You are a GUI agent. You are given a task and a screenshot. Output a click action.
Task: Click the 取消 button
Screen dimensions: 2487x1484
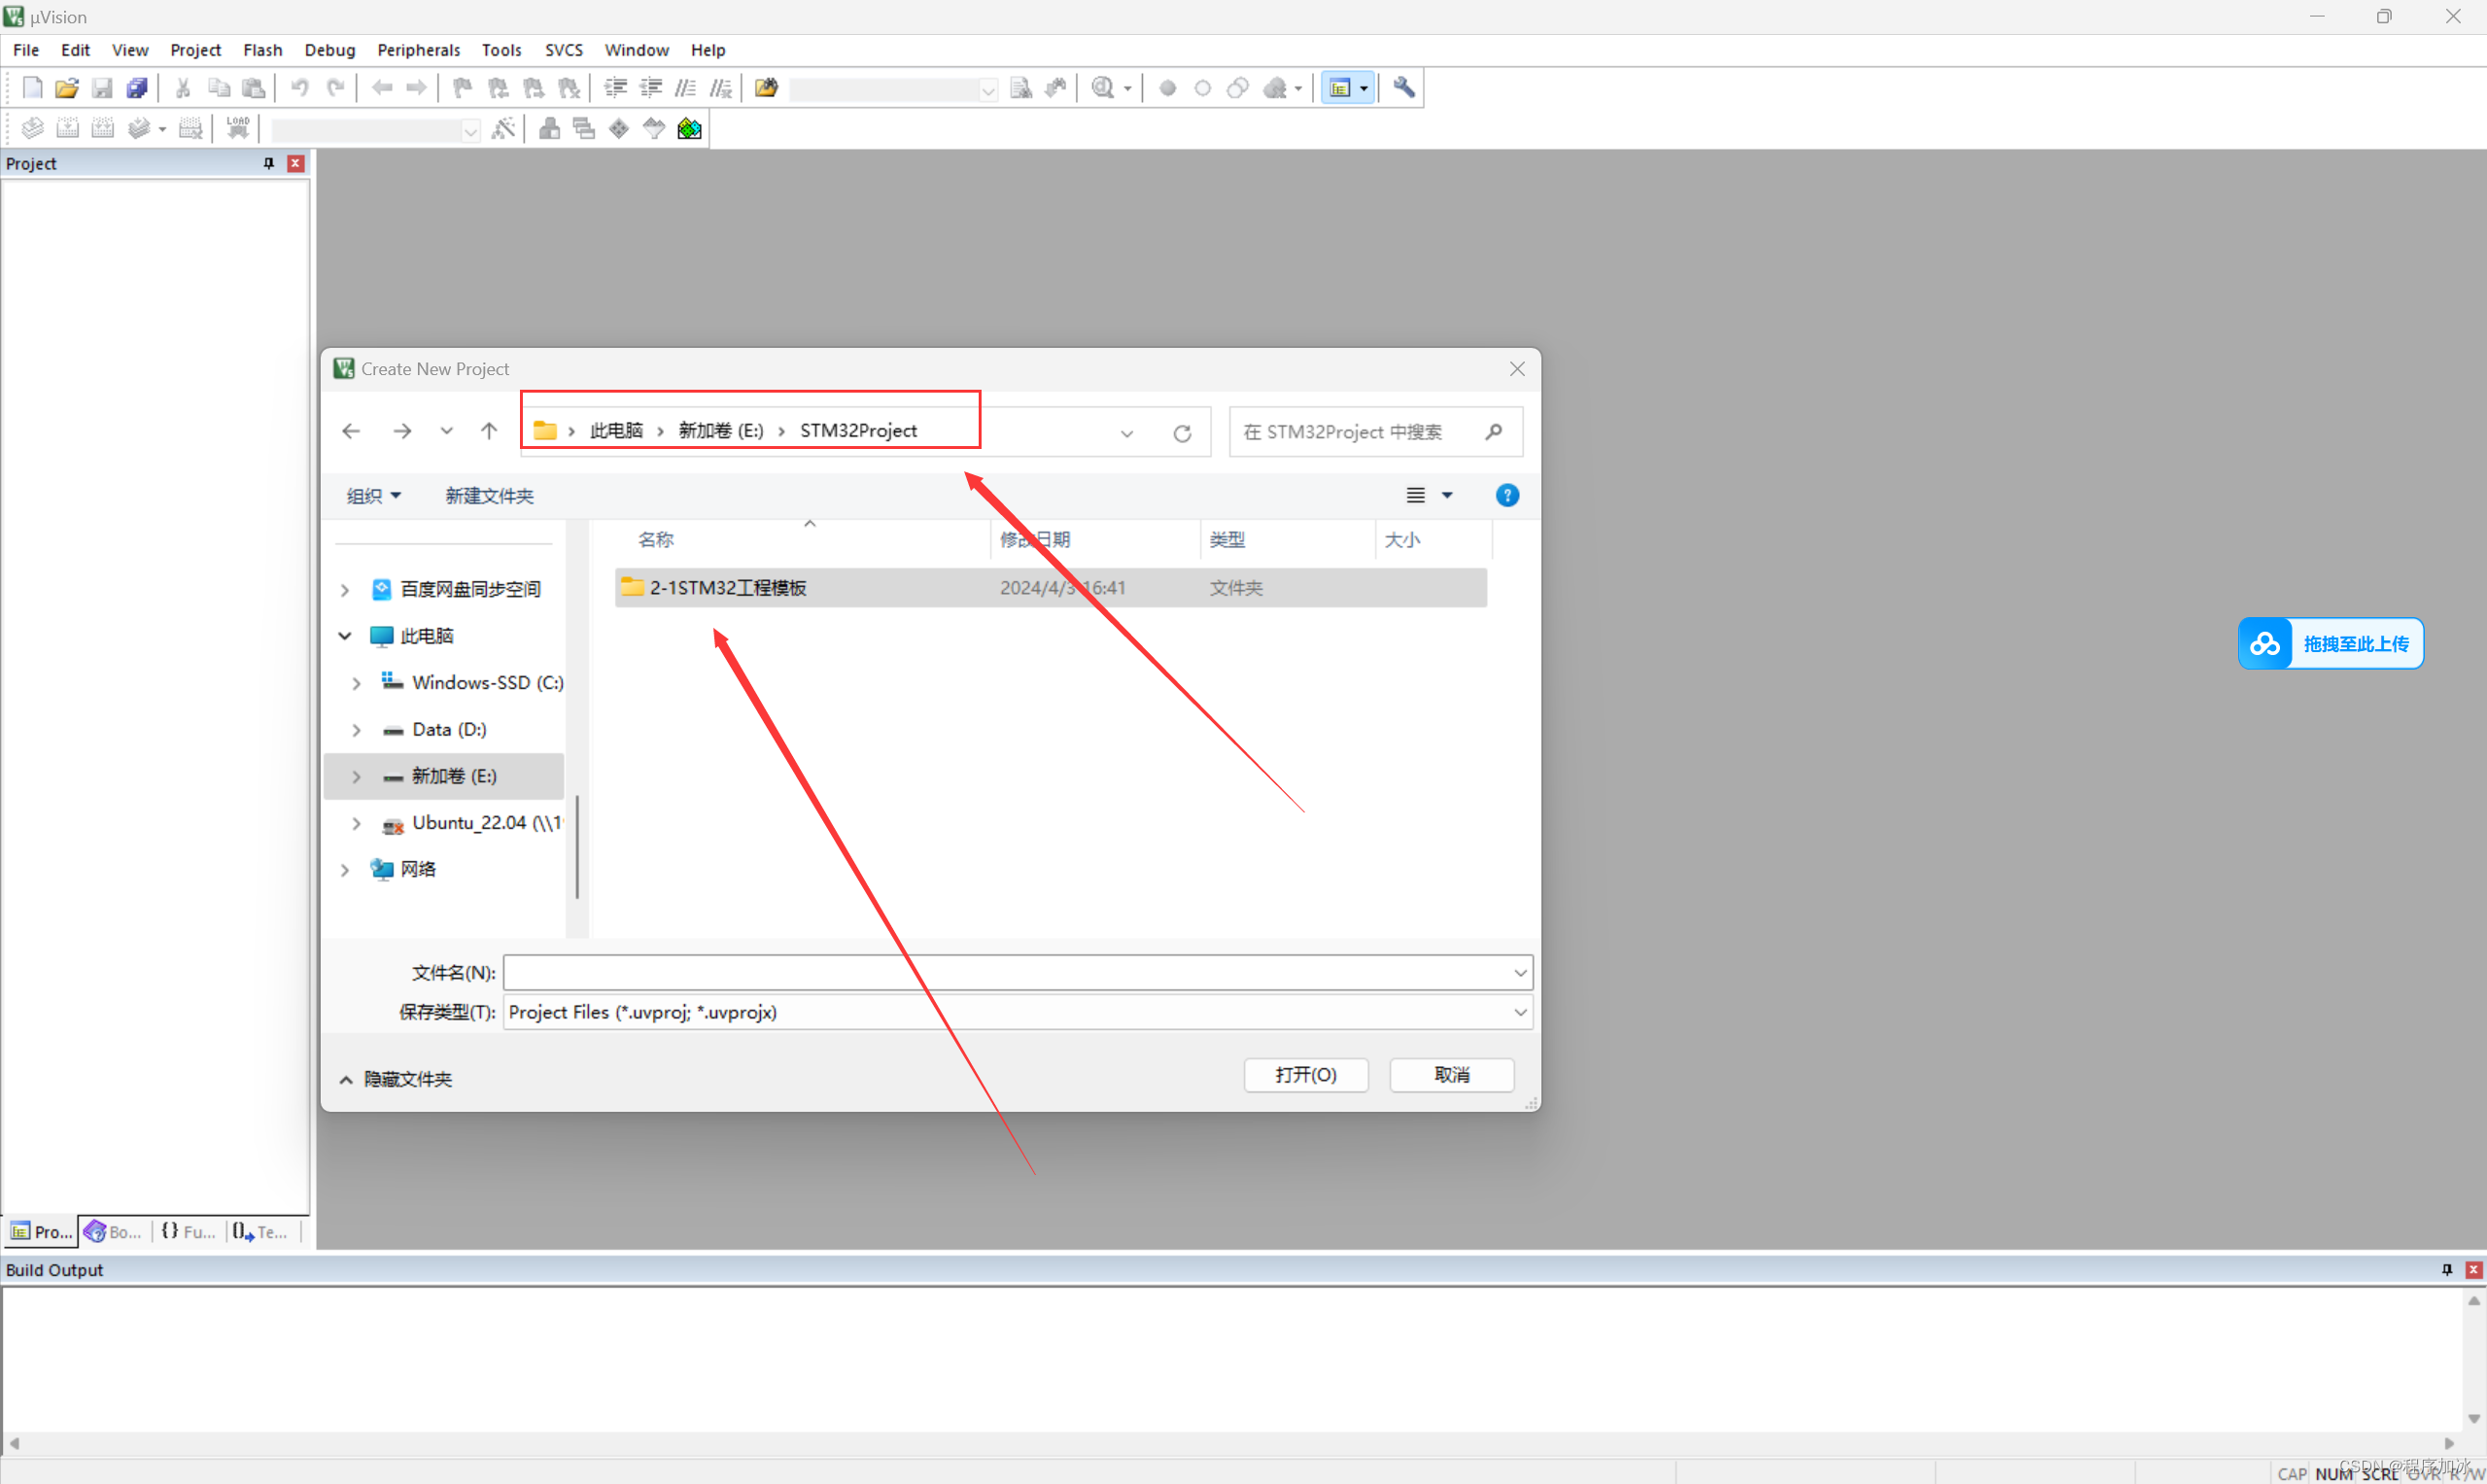(1451, 1075)
